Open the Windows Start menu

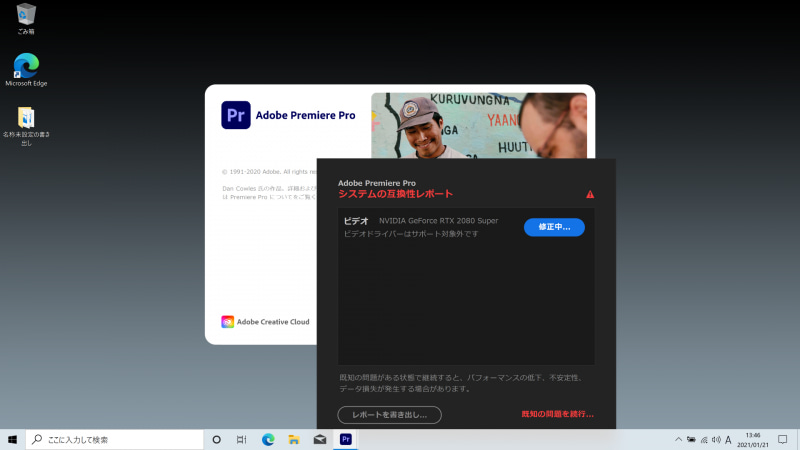point(12,439)
